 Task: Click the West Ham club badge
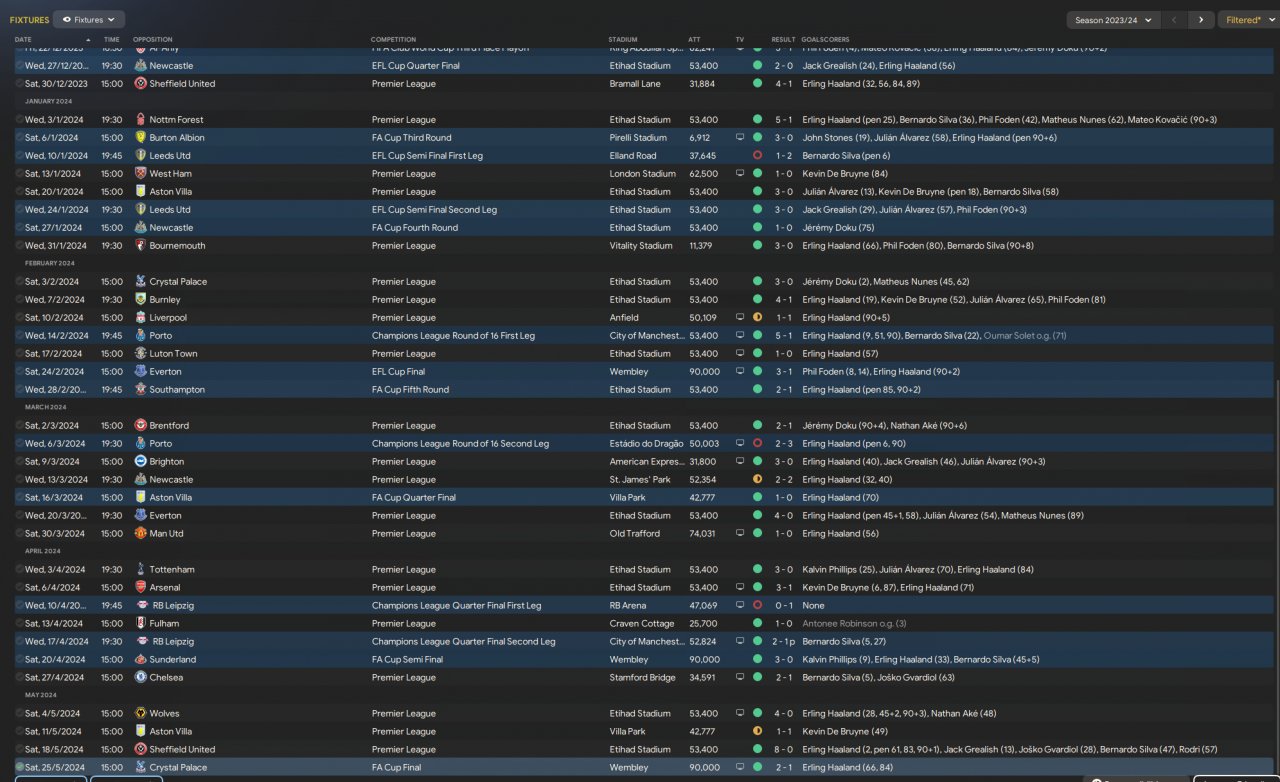click(140, 174)
